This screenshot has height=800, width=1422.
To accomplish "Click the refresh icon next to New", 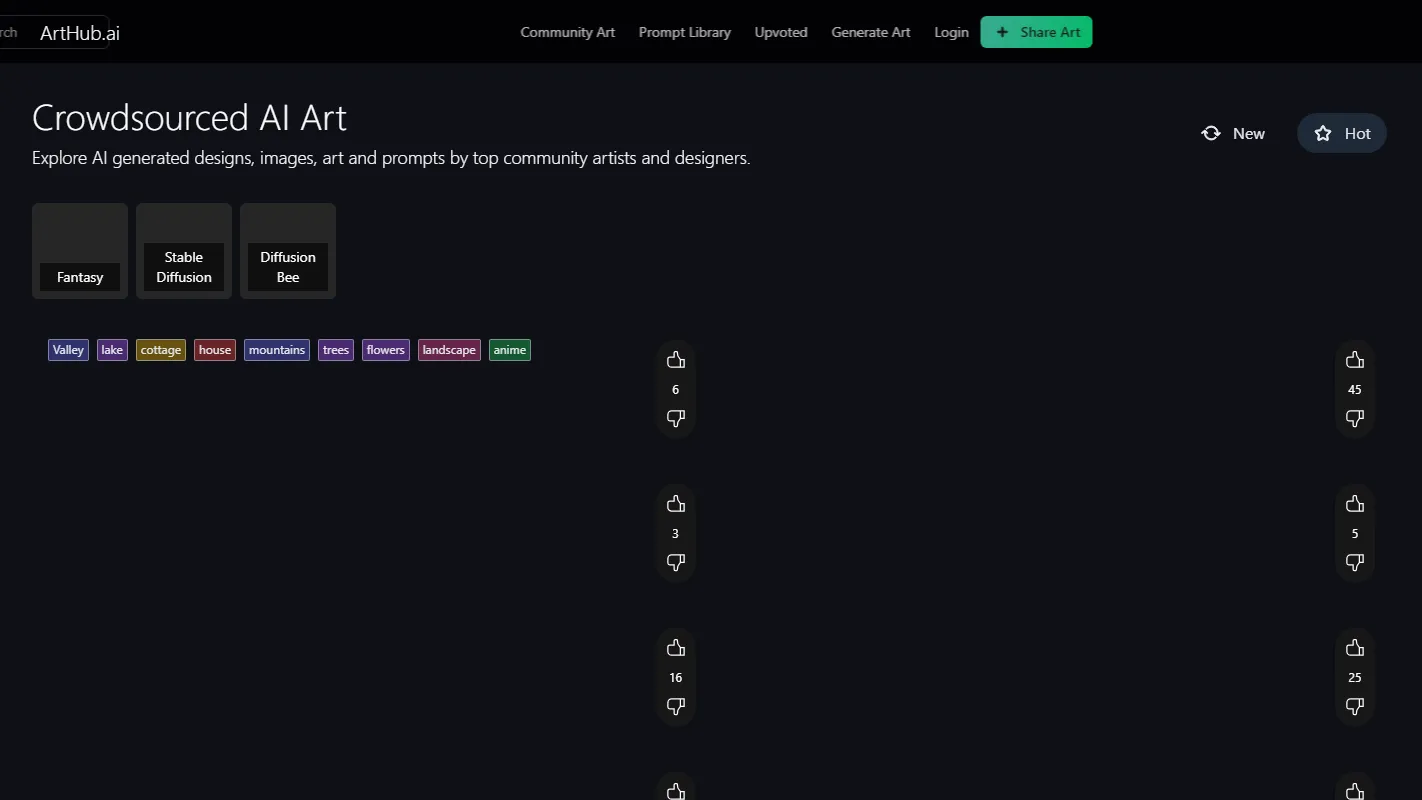I will [1210, 133].
